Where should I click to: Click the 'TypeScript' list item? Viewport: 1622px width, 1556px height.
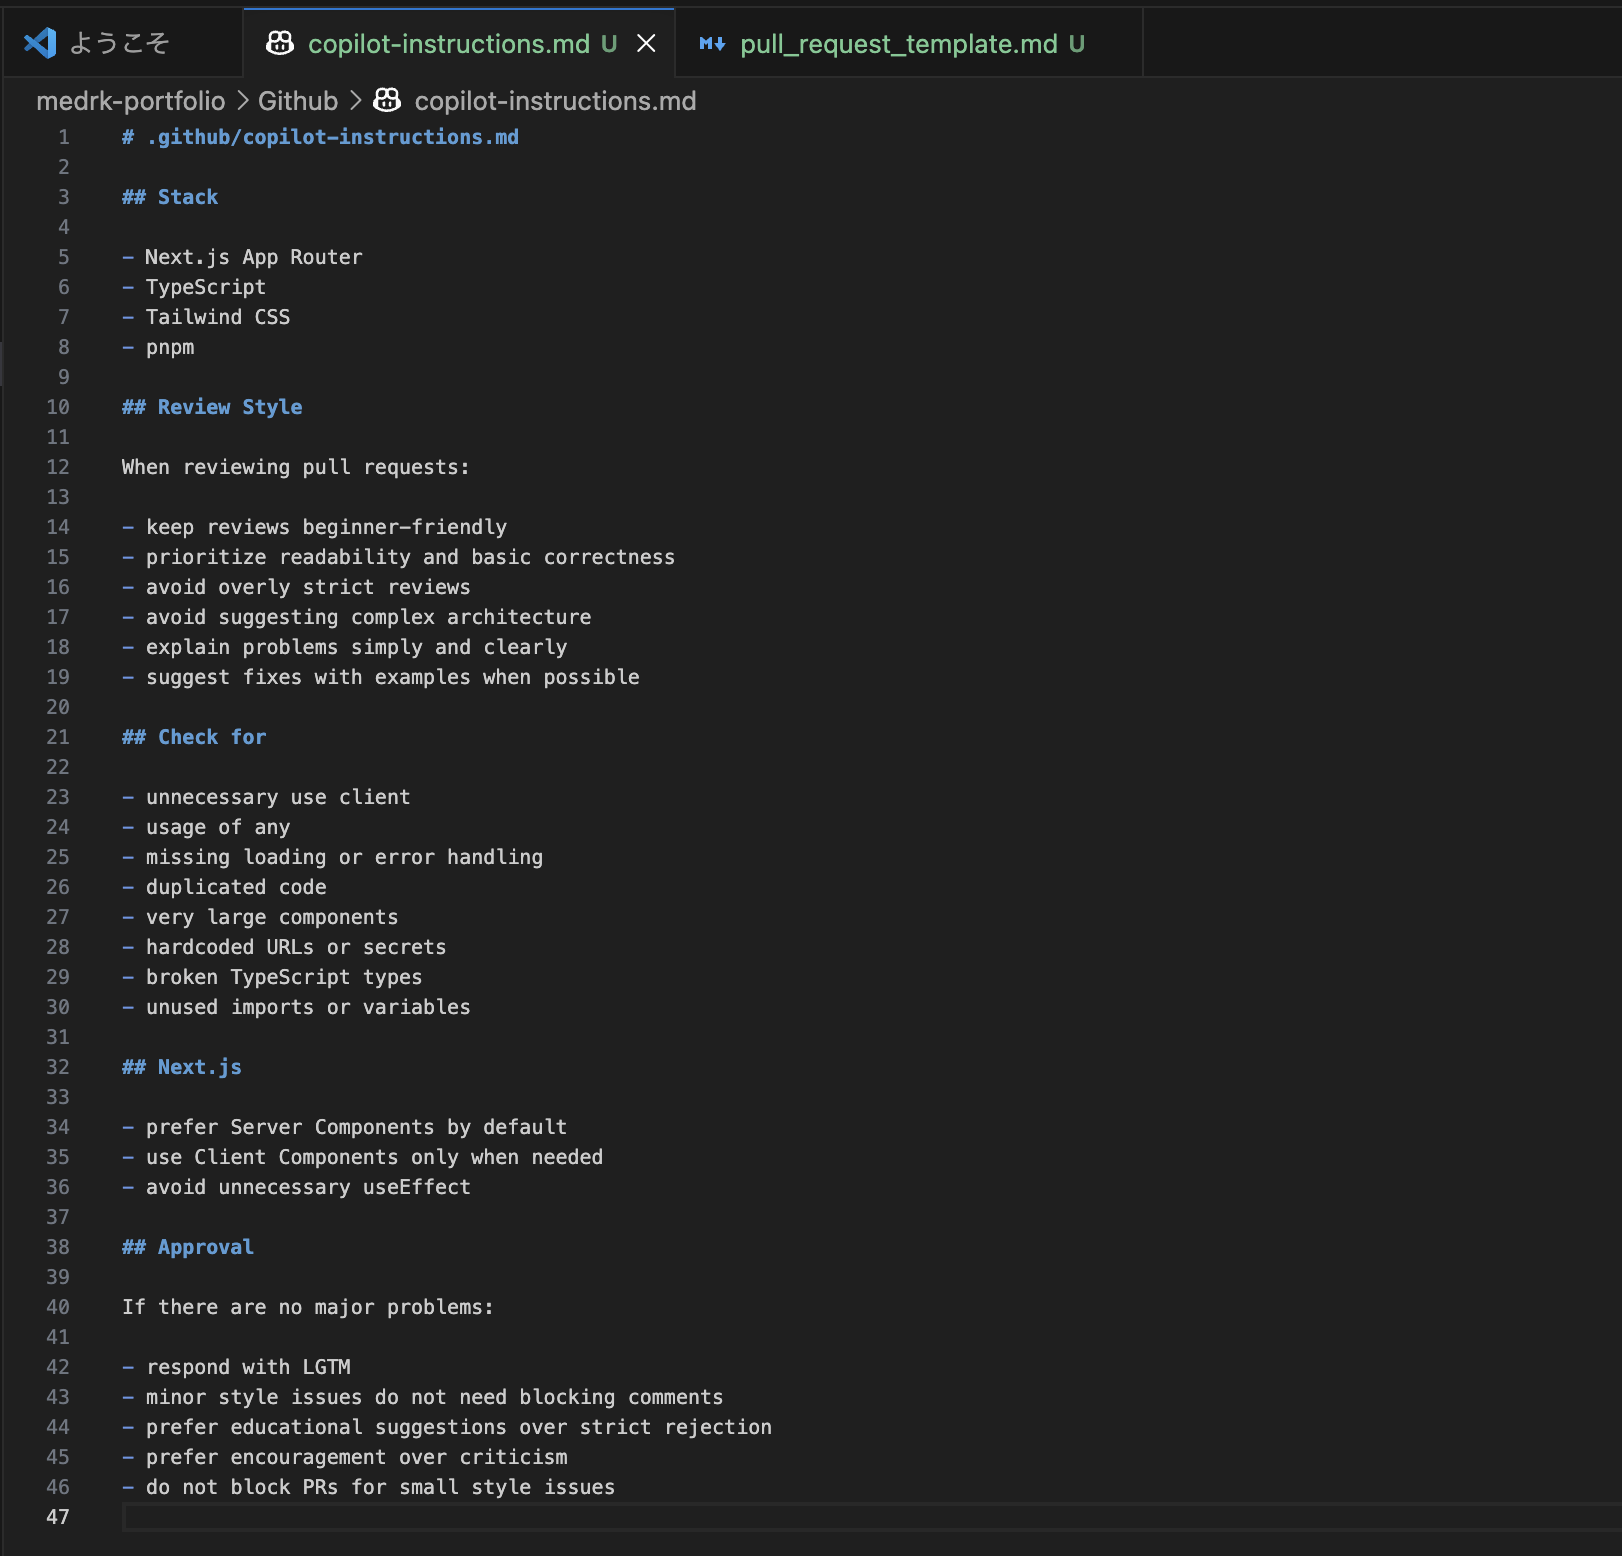(205, 287)
